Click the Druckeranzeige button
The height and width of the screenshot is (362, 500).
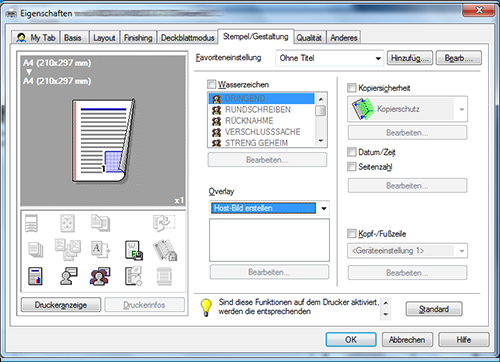(x=61, y=305)
